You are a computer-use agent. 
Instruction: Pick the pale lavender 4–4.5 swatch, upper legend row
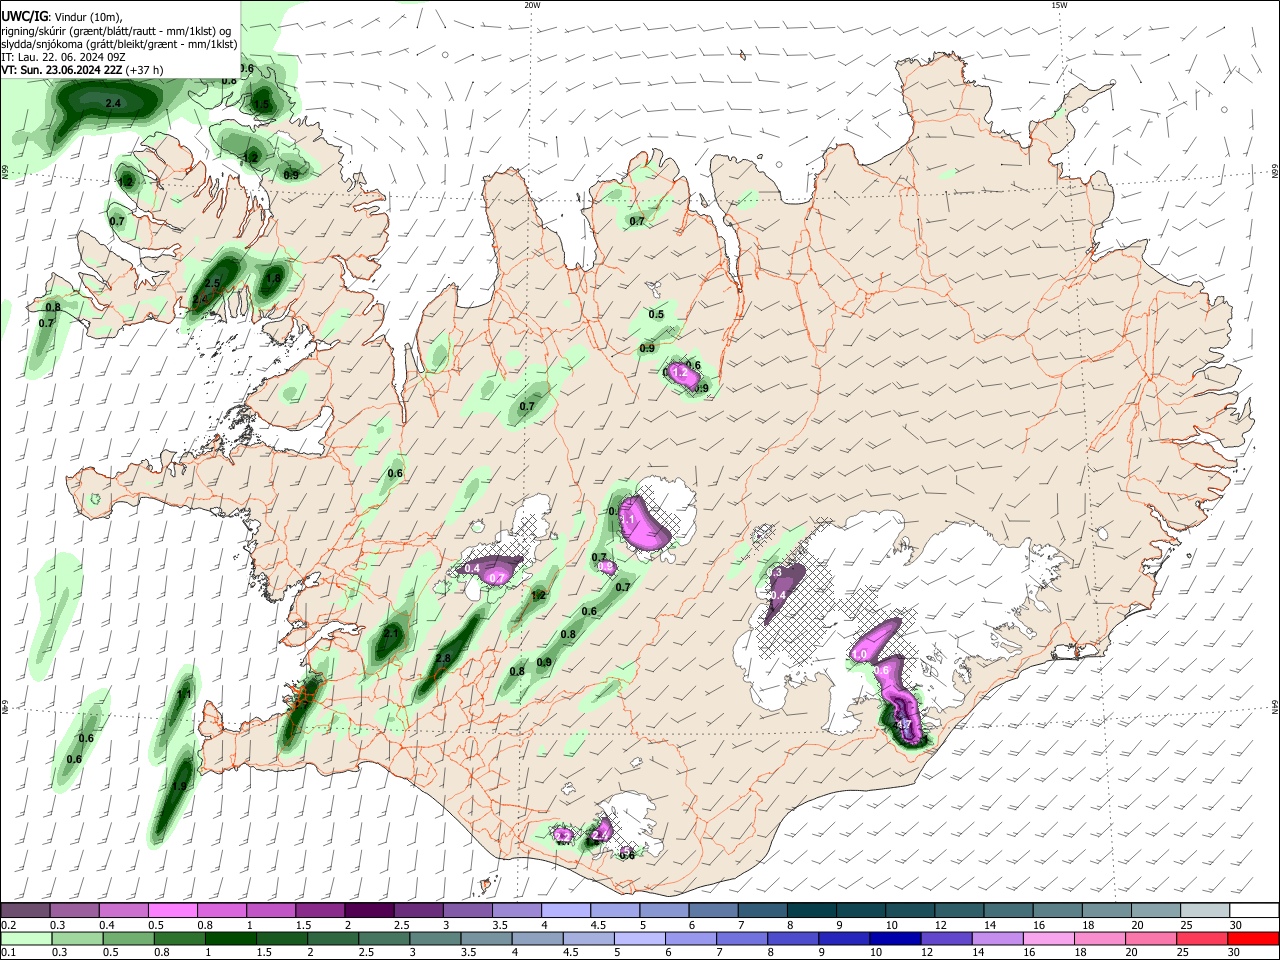565,910
